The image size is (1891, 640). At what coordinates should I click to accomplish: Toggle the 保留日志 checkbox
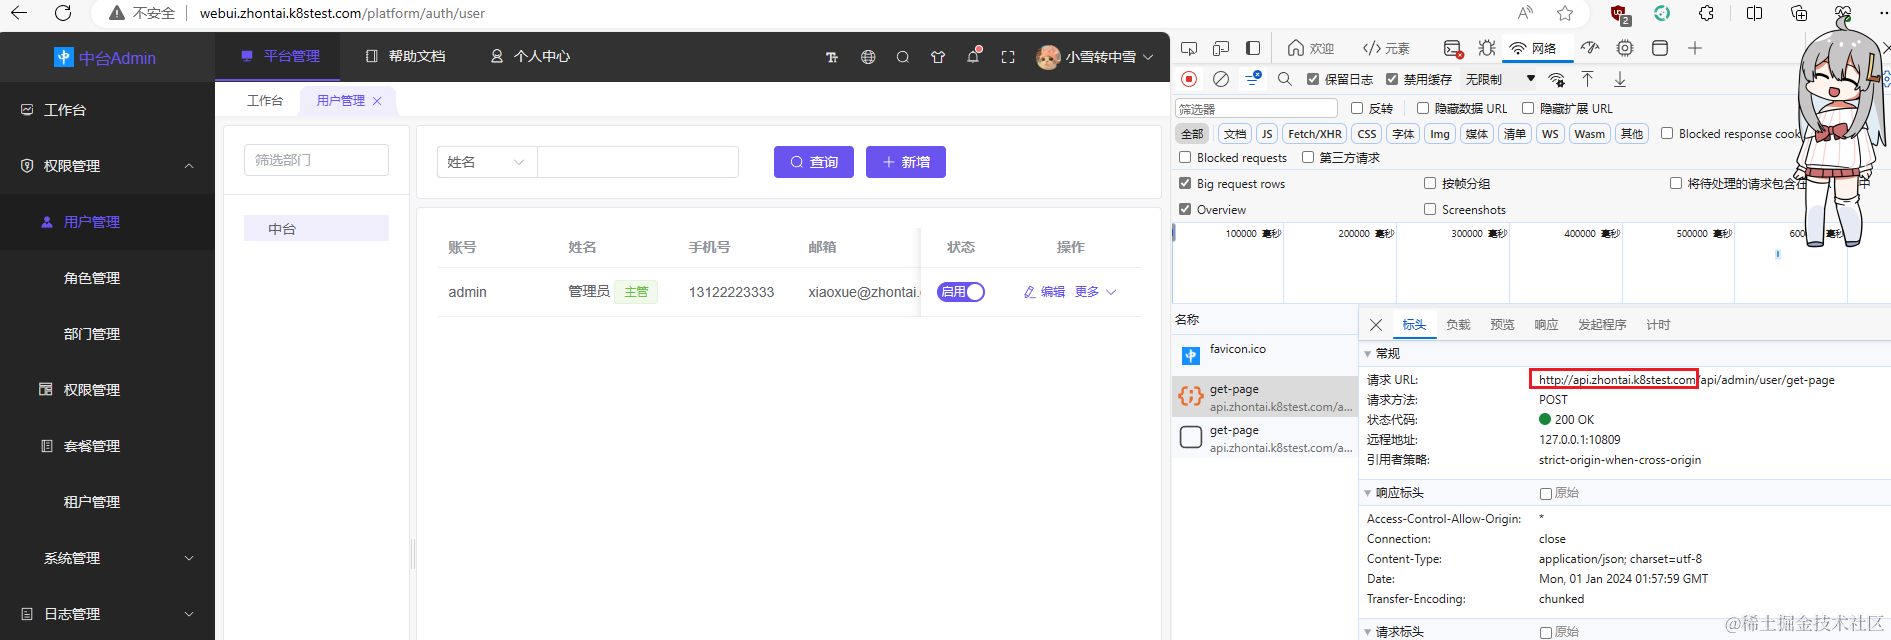pyautogui.click(x=1313, y=79)
